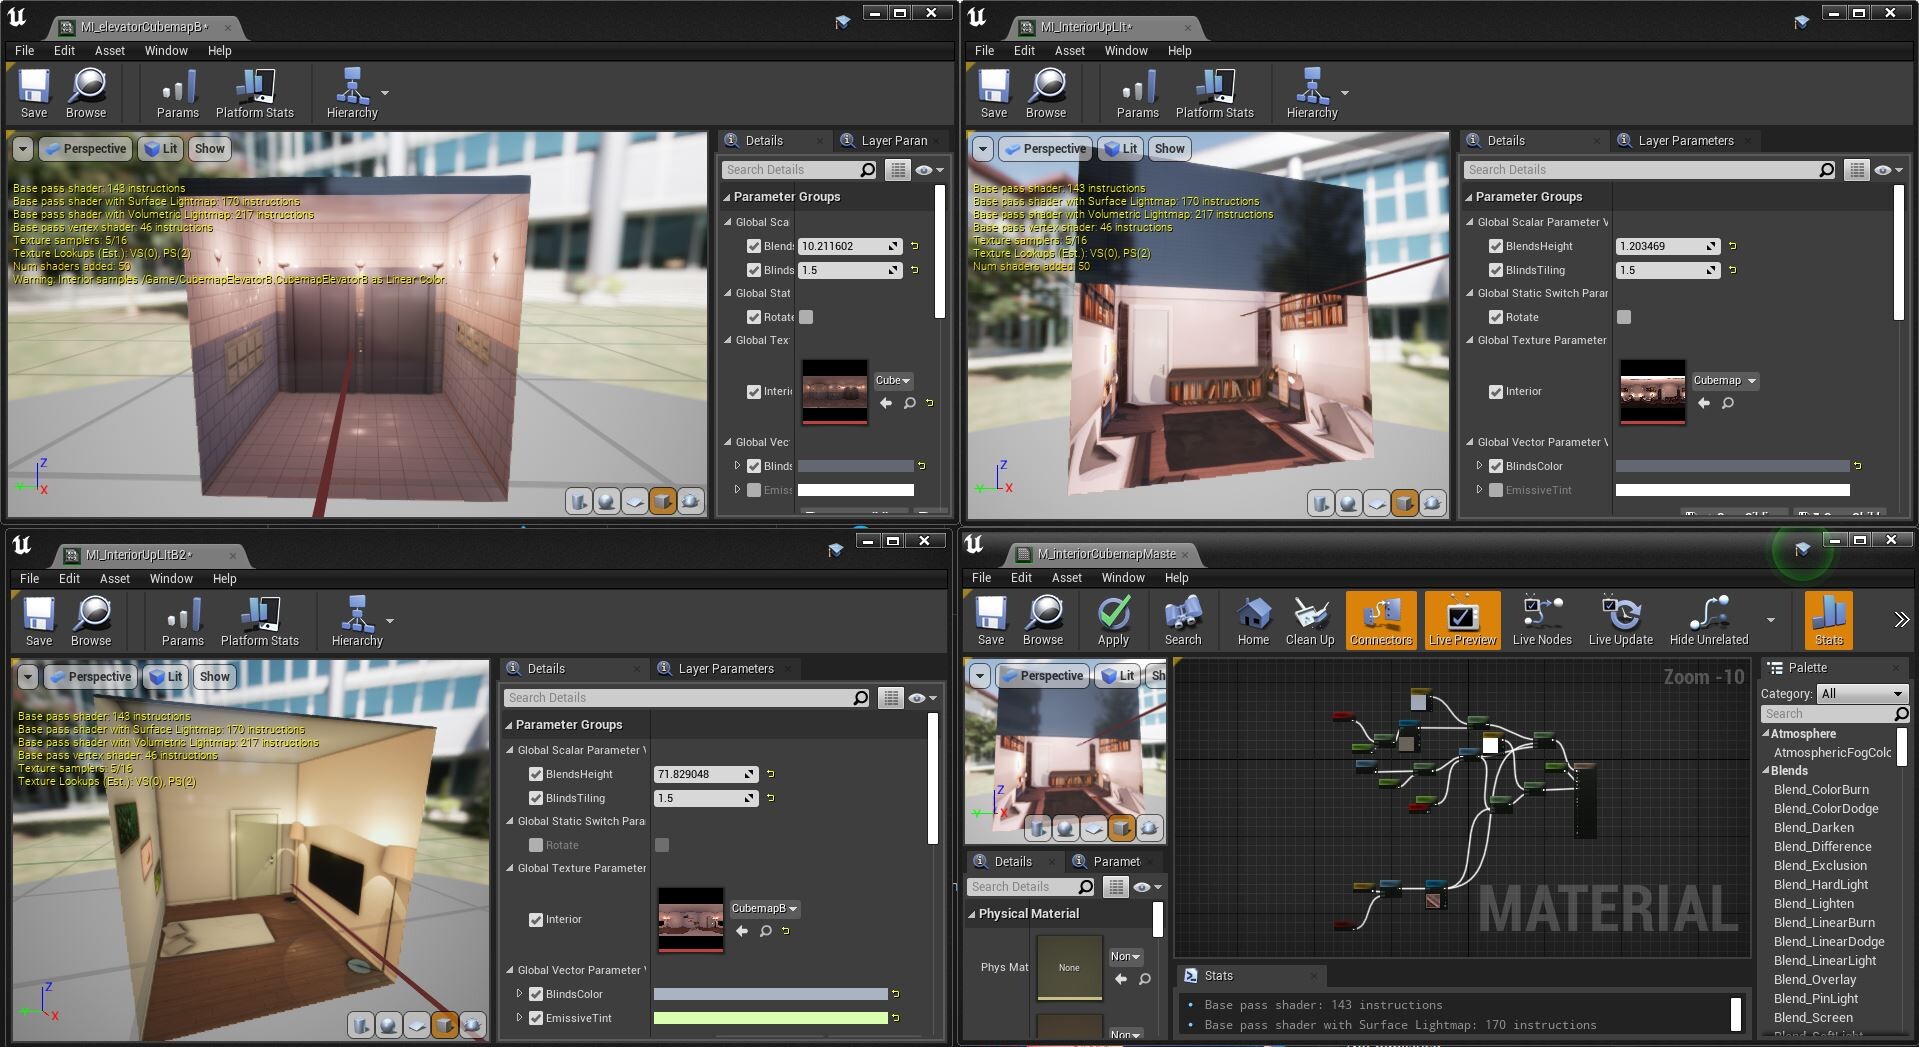Open the CubemapB texture dropdown

(764, 908)
